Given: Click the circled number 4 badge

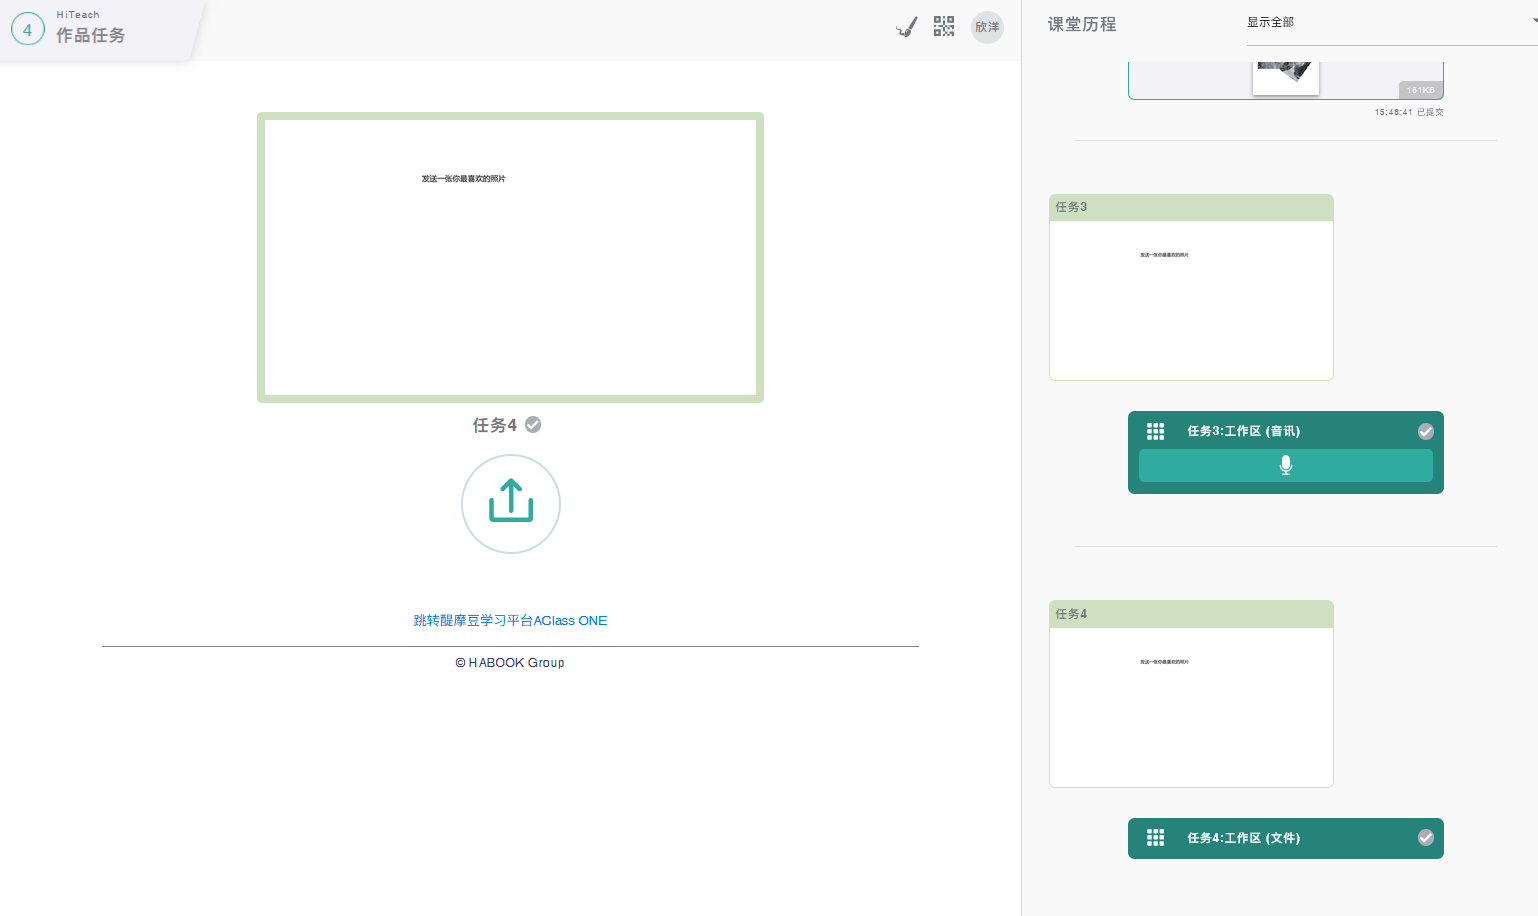Looking at the screenshot, I should point(27,30).
